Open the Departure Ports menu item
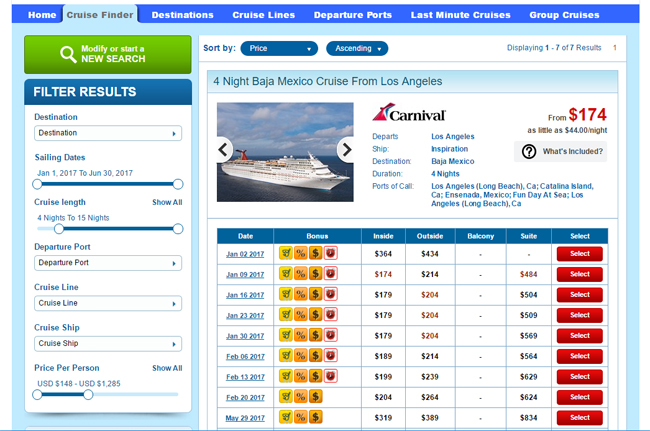The height and width of the screenshot is (431, 650). [353, 15]
